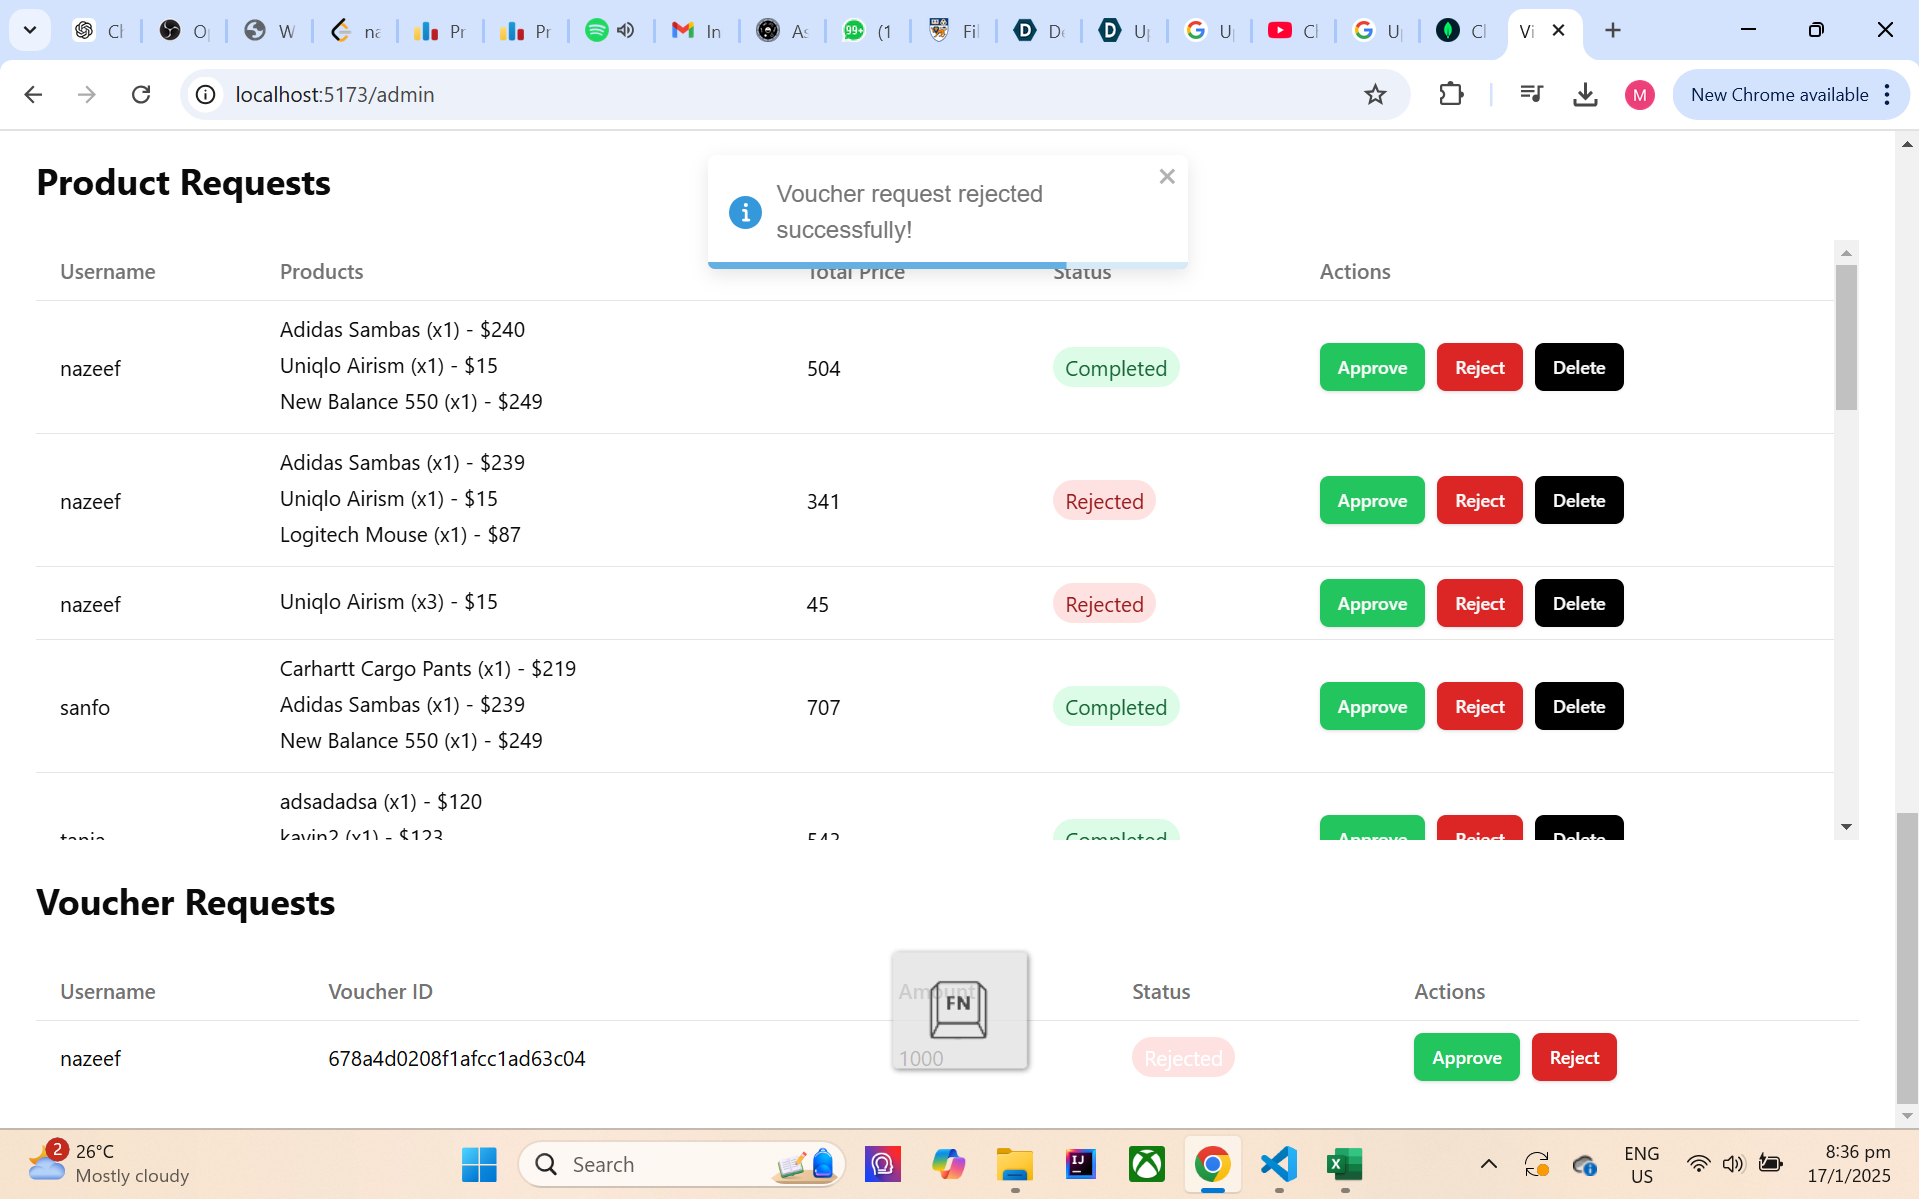Image resolution: width=1919 pixels, height=1199 pixels.
Task: Open File Explorer from taskbar
Action: (1014, 1164)
